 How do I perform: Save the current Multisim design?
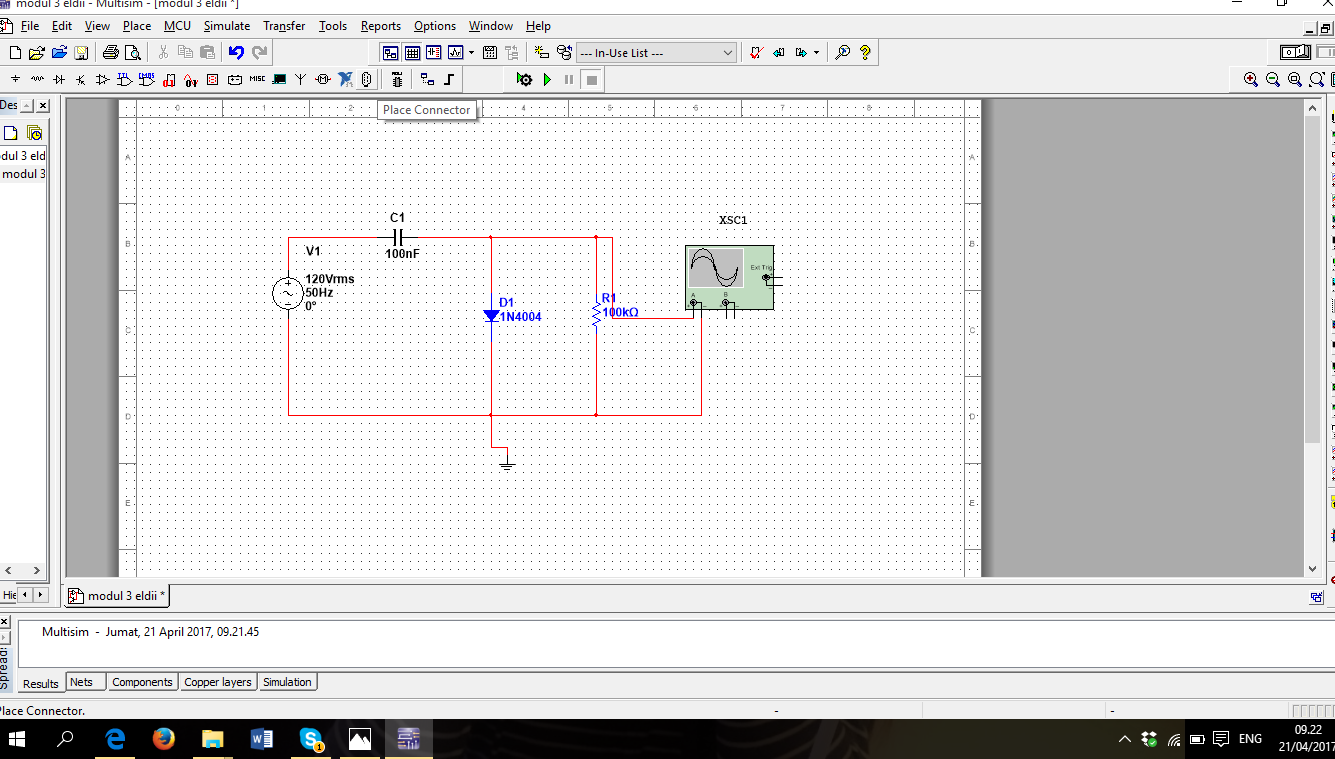[x=81, y=53]
